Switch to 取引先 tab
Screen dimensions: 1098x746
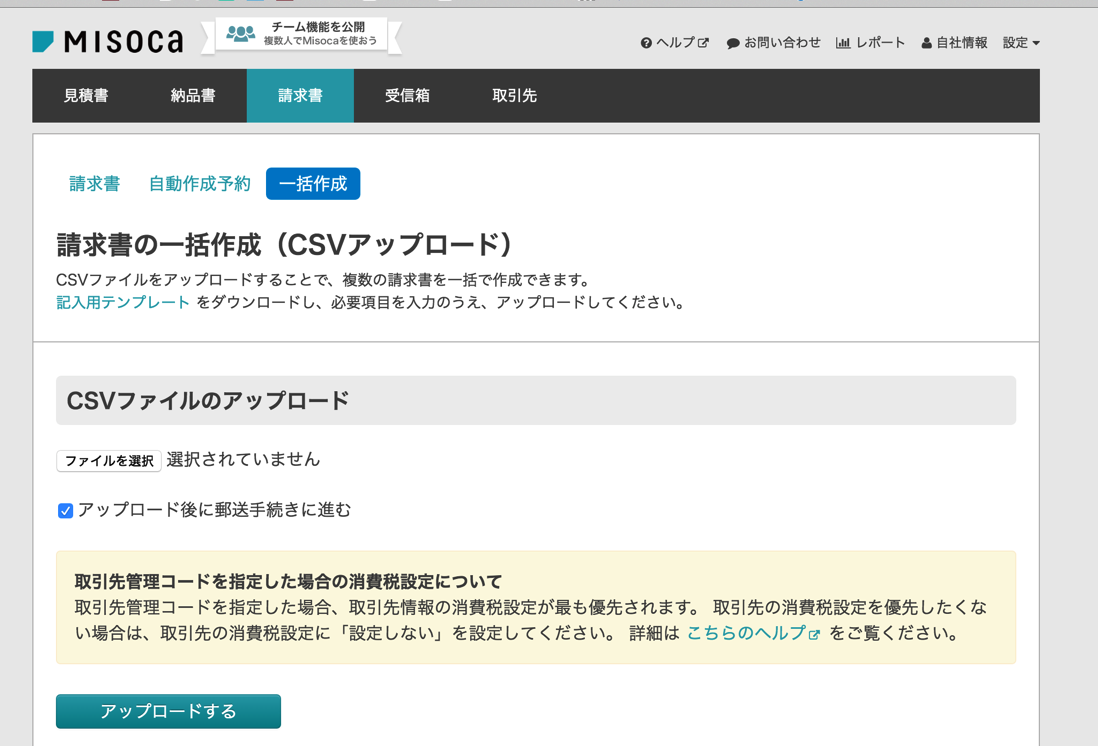(x=514, y=96)
